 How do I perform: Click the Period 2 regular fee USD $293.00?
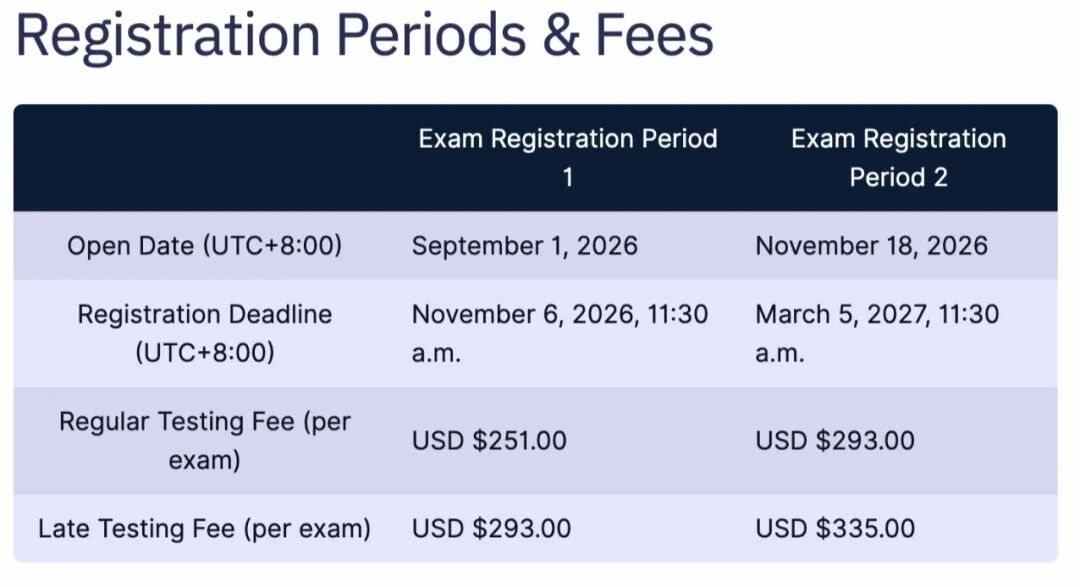pyautogui.click(x=835, y=440)
